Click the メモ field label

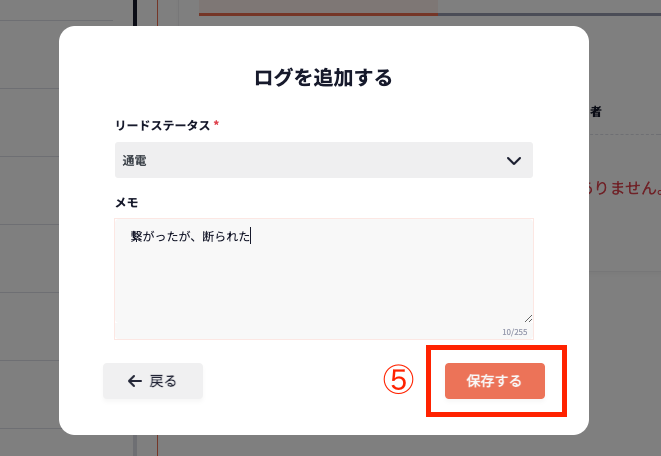126,203
